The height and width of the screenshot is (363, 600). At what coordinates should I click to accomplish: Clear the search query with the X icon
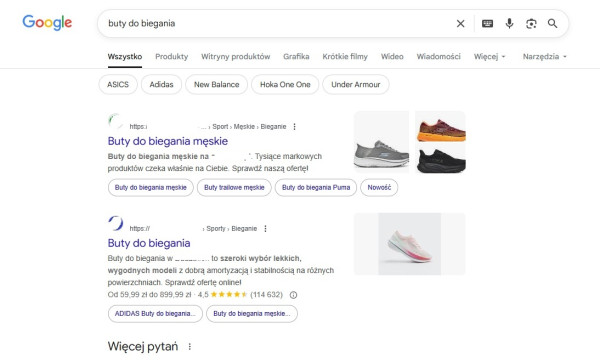460,24
